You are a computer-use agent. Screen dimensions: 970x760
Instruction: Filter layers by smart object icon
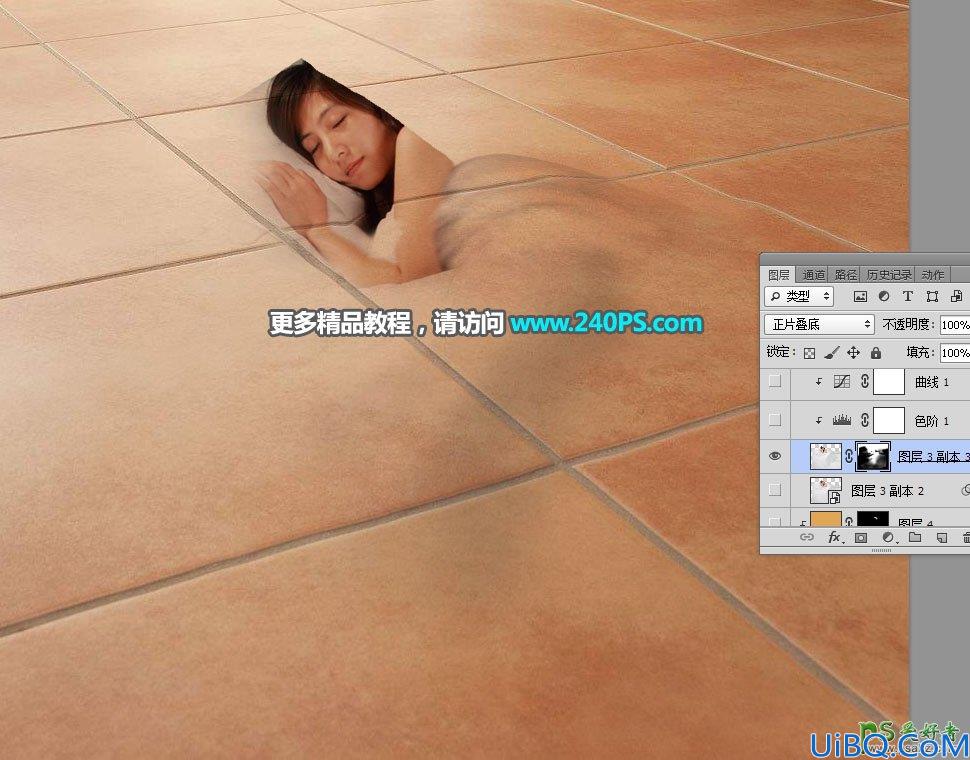pyautogui.click(x=956, y=297)
